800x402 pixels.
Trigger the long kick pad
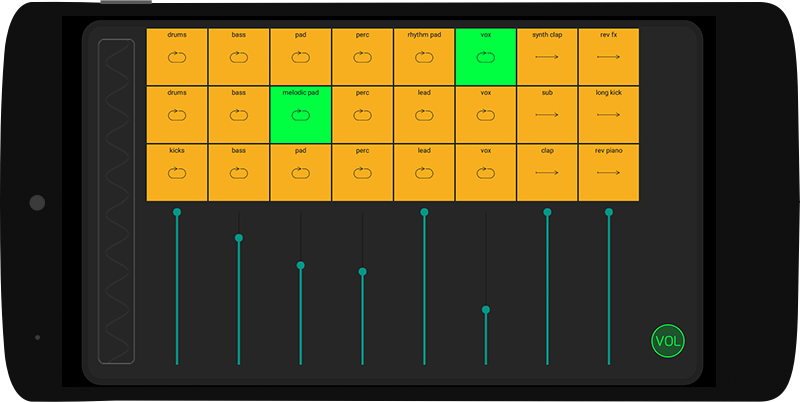609,115
